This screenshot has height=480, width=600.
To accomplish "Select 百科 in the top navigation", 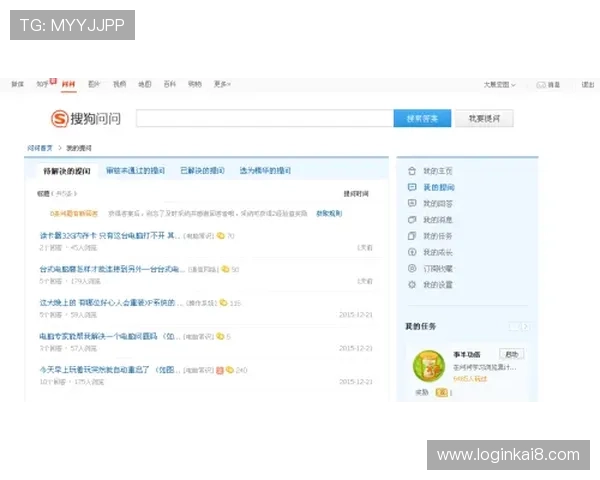I will (x=170, y=84).
